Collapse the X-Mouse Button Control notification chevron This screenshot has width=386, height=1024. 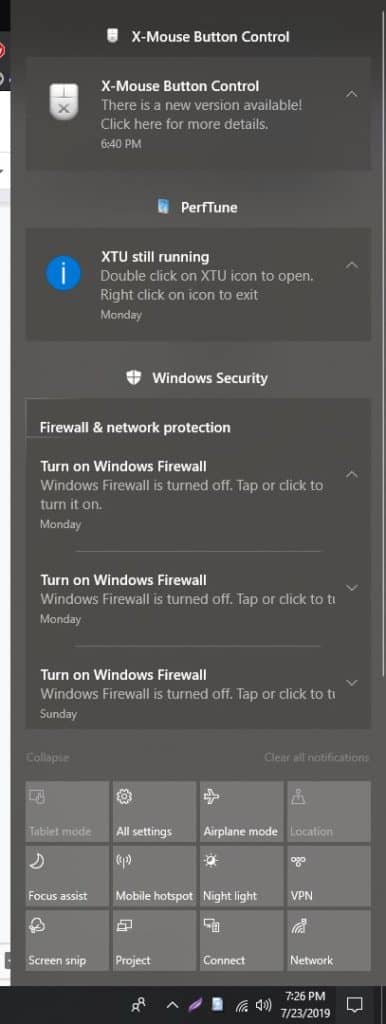351,94
